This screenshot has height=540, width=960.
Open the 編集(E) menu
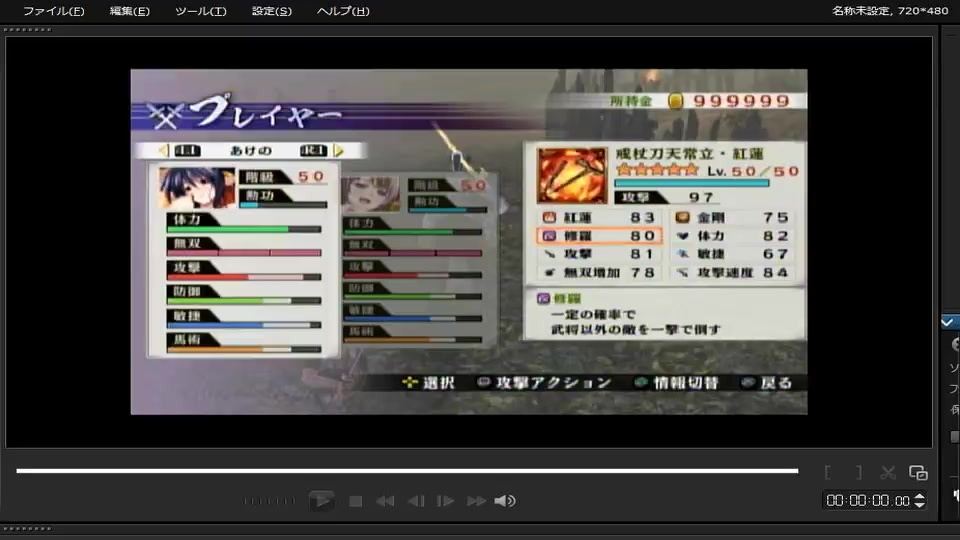pyautogui.click(x=129, y=11)
